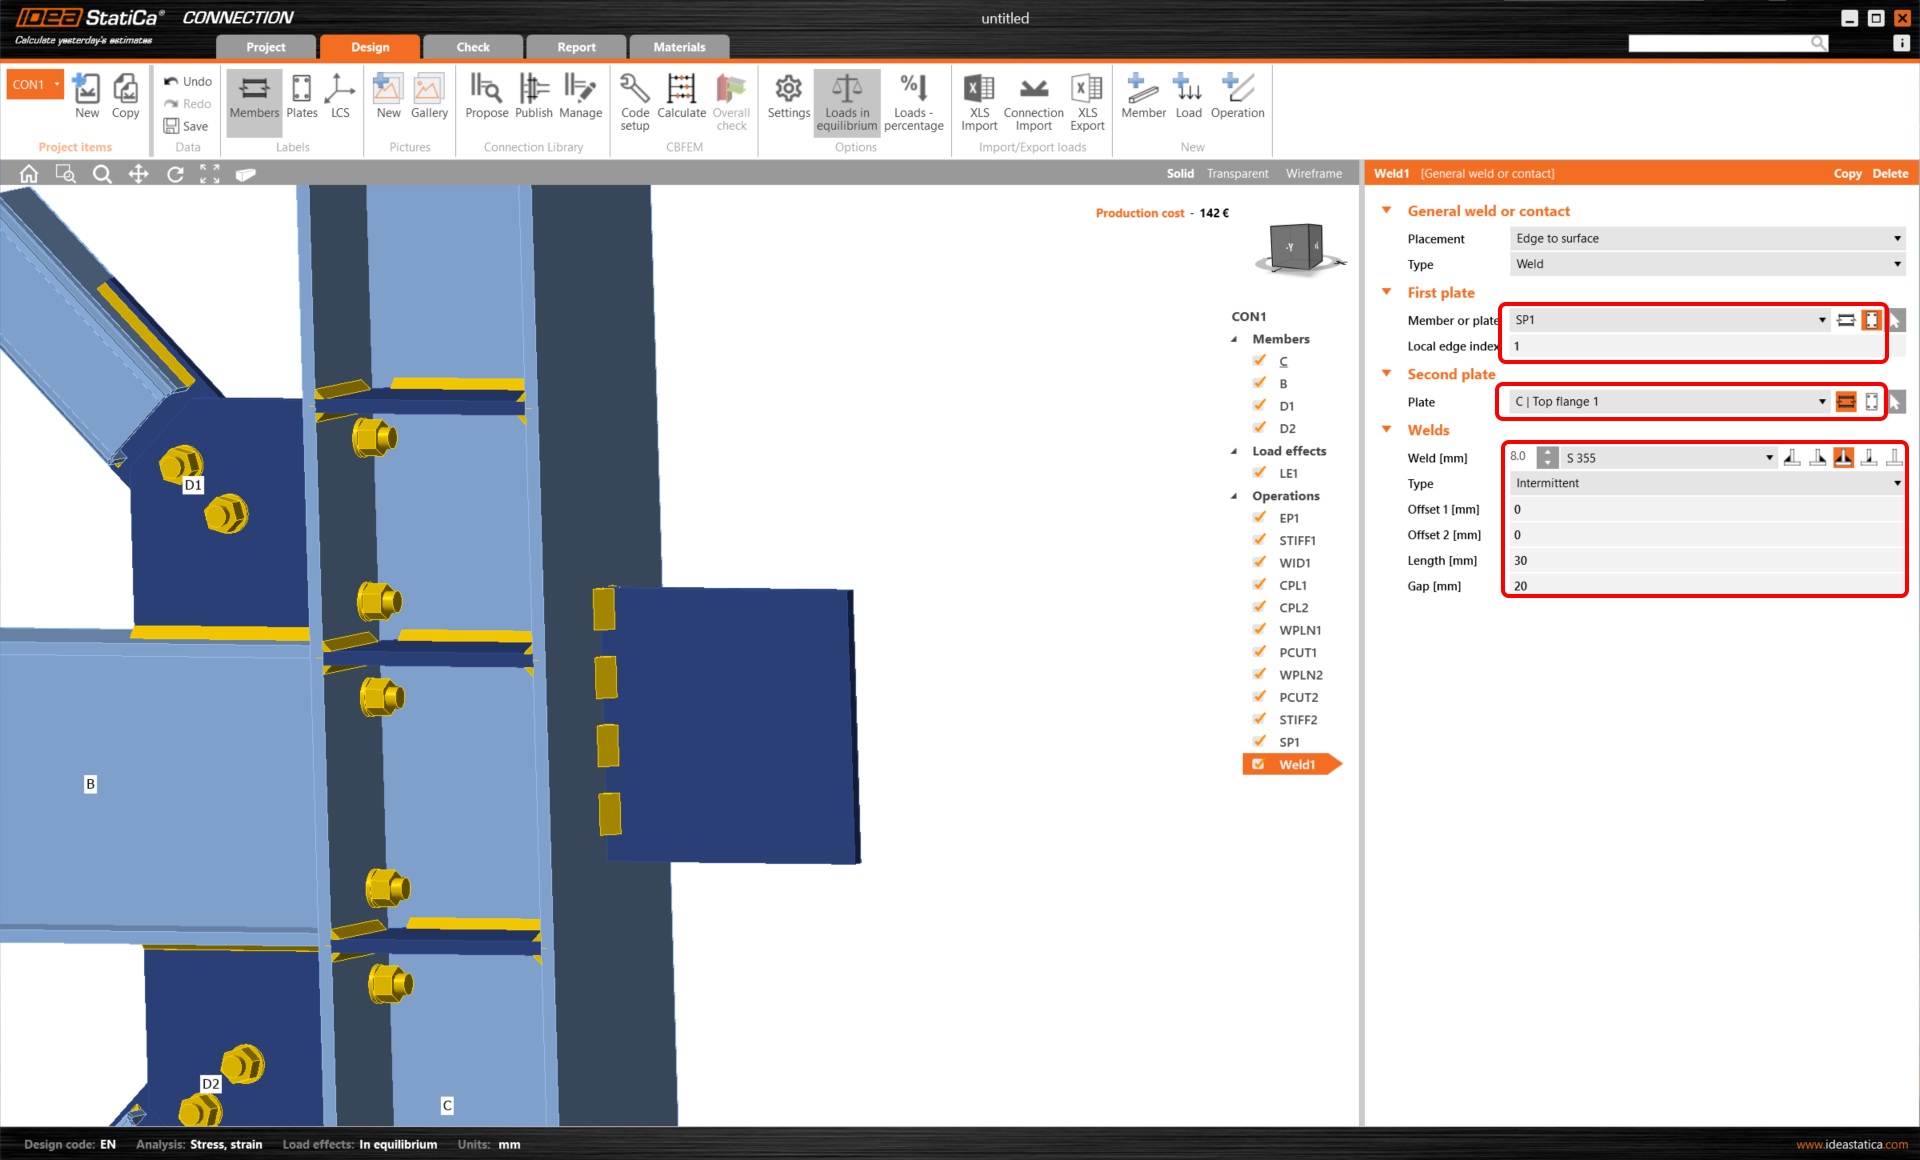This screenshot has width=1920, height=1160.
Task: Collapse the Second plate section
Action: (1386, 373)
